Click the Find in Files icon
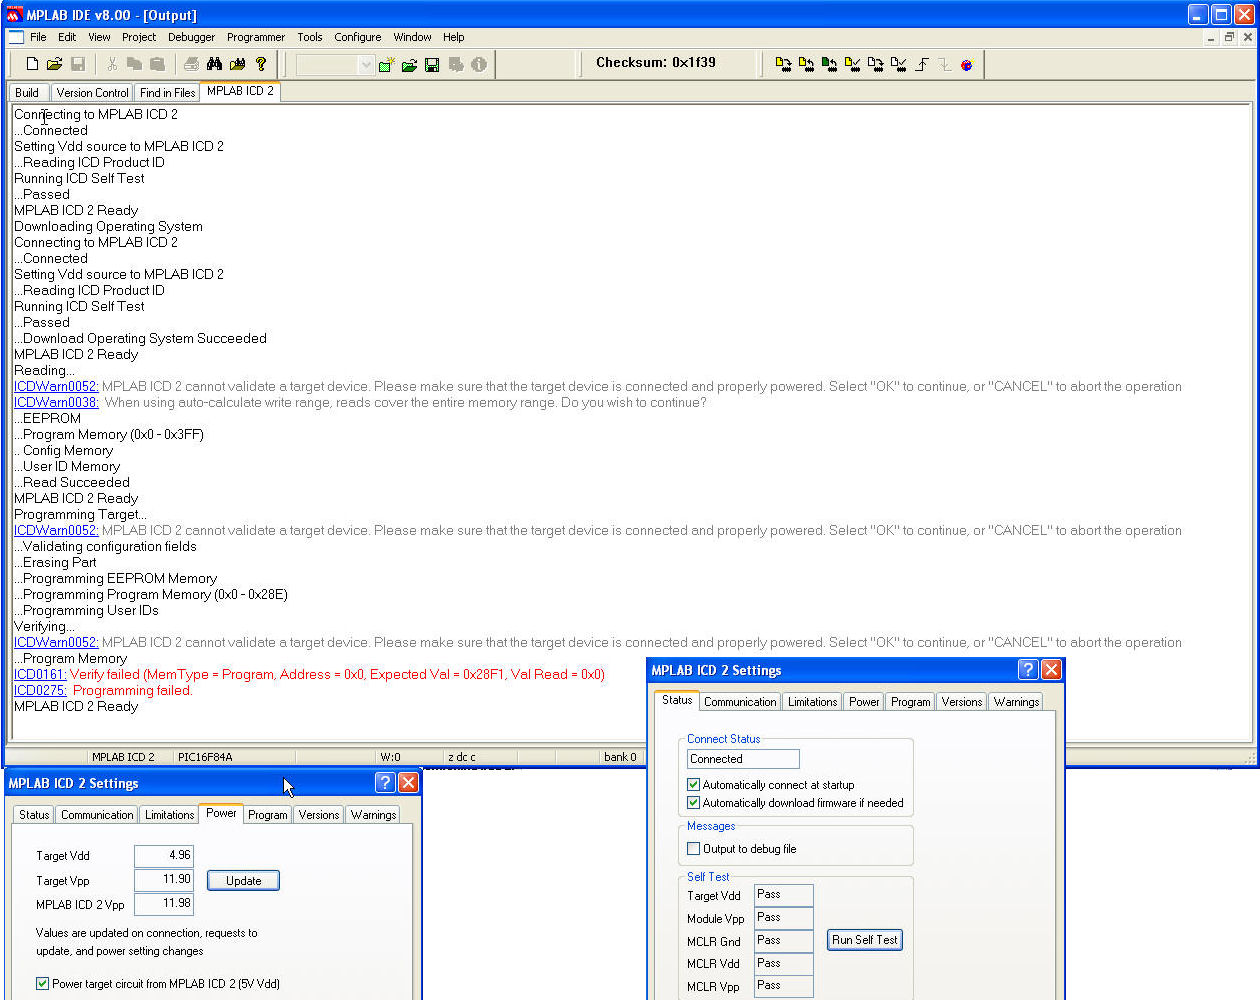This screenshot has width=1260, height=1000. click(237, 64)
